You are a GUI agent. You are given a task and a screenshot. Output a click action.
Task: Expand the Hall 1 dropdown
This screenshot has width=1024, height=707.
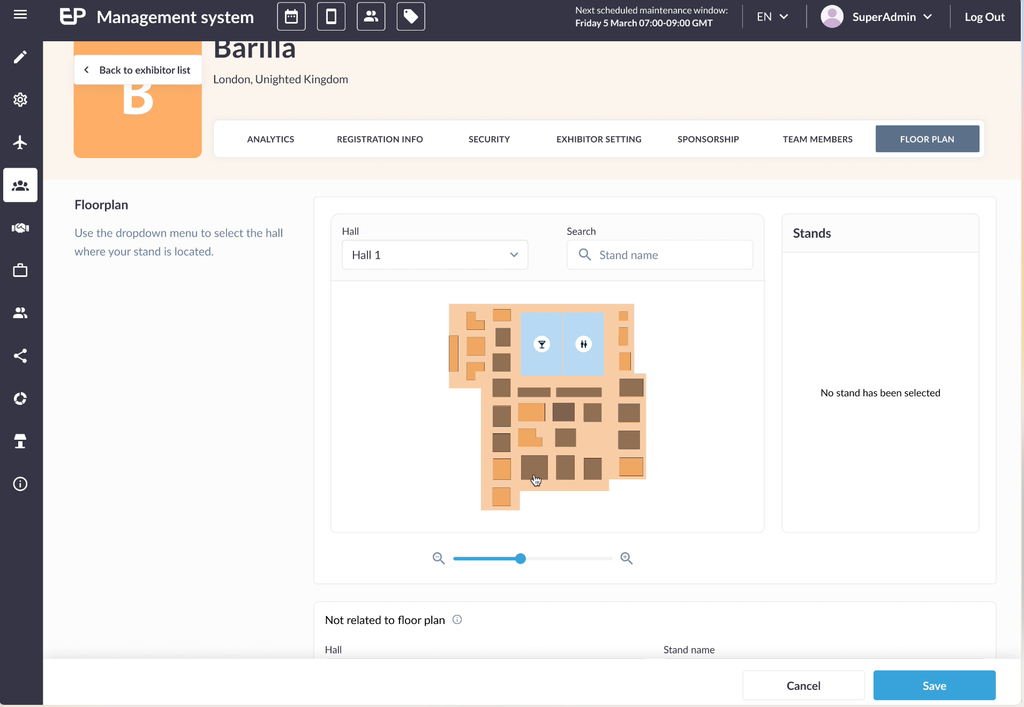click(434, 255)
